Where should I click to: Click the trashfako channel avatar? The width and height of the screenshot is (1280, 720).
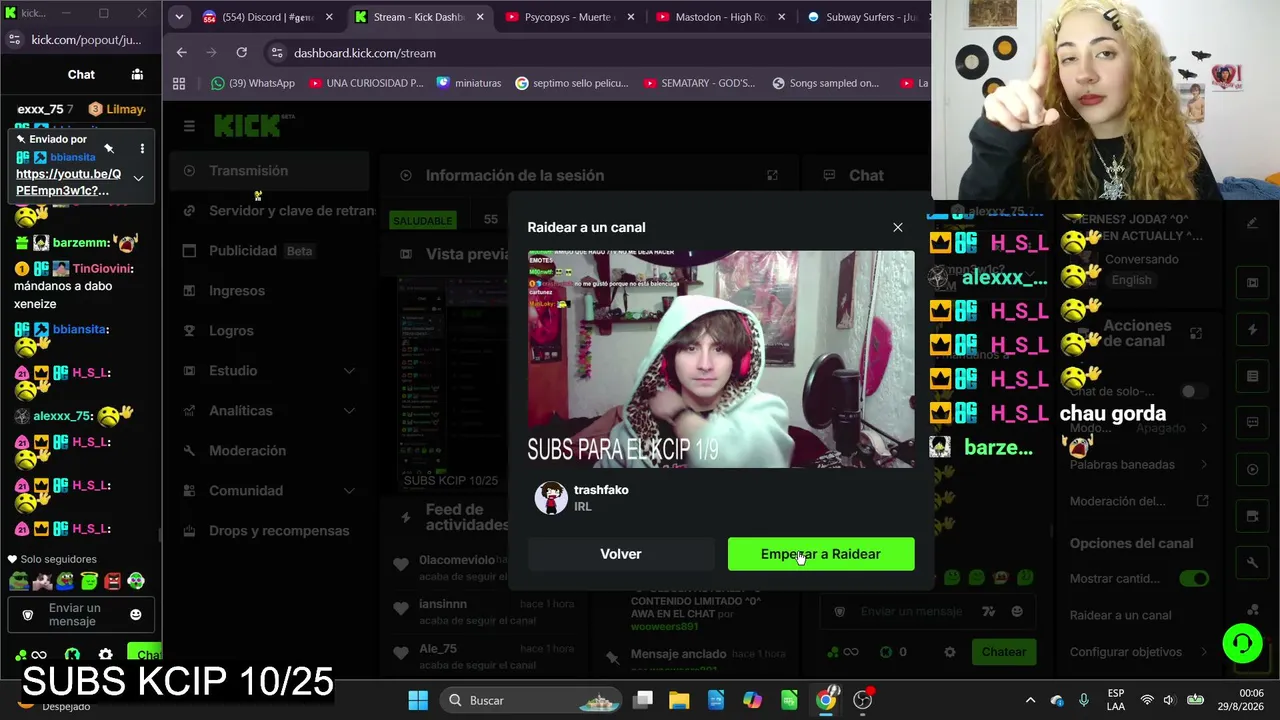coord(551,498)
